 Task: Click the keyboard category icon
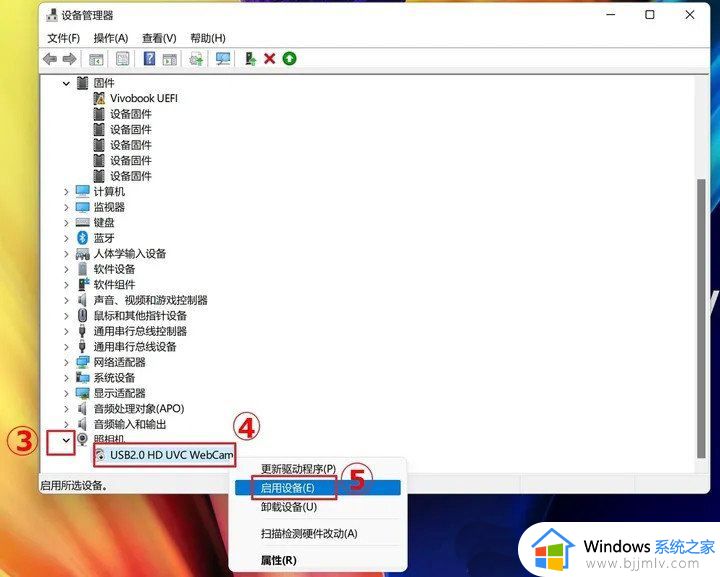tap(83, 222)
